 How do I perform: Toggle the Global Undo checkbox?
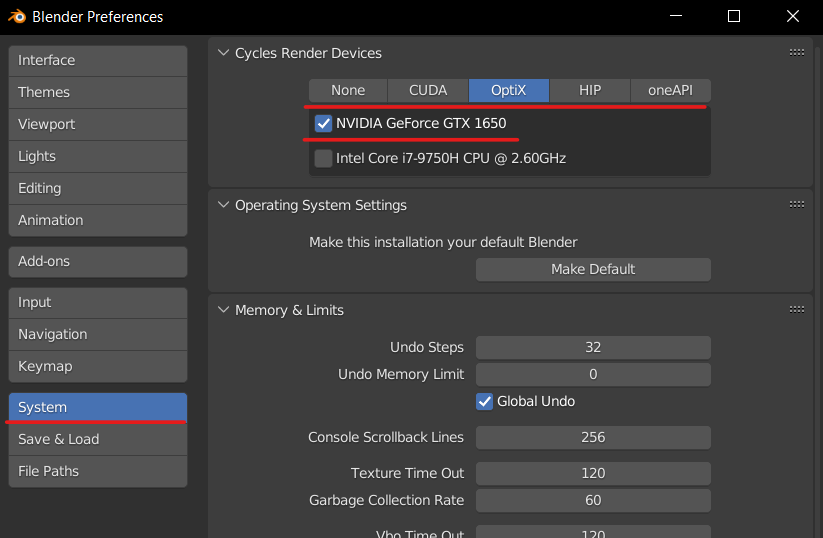484,402
